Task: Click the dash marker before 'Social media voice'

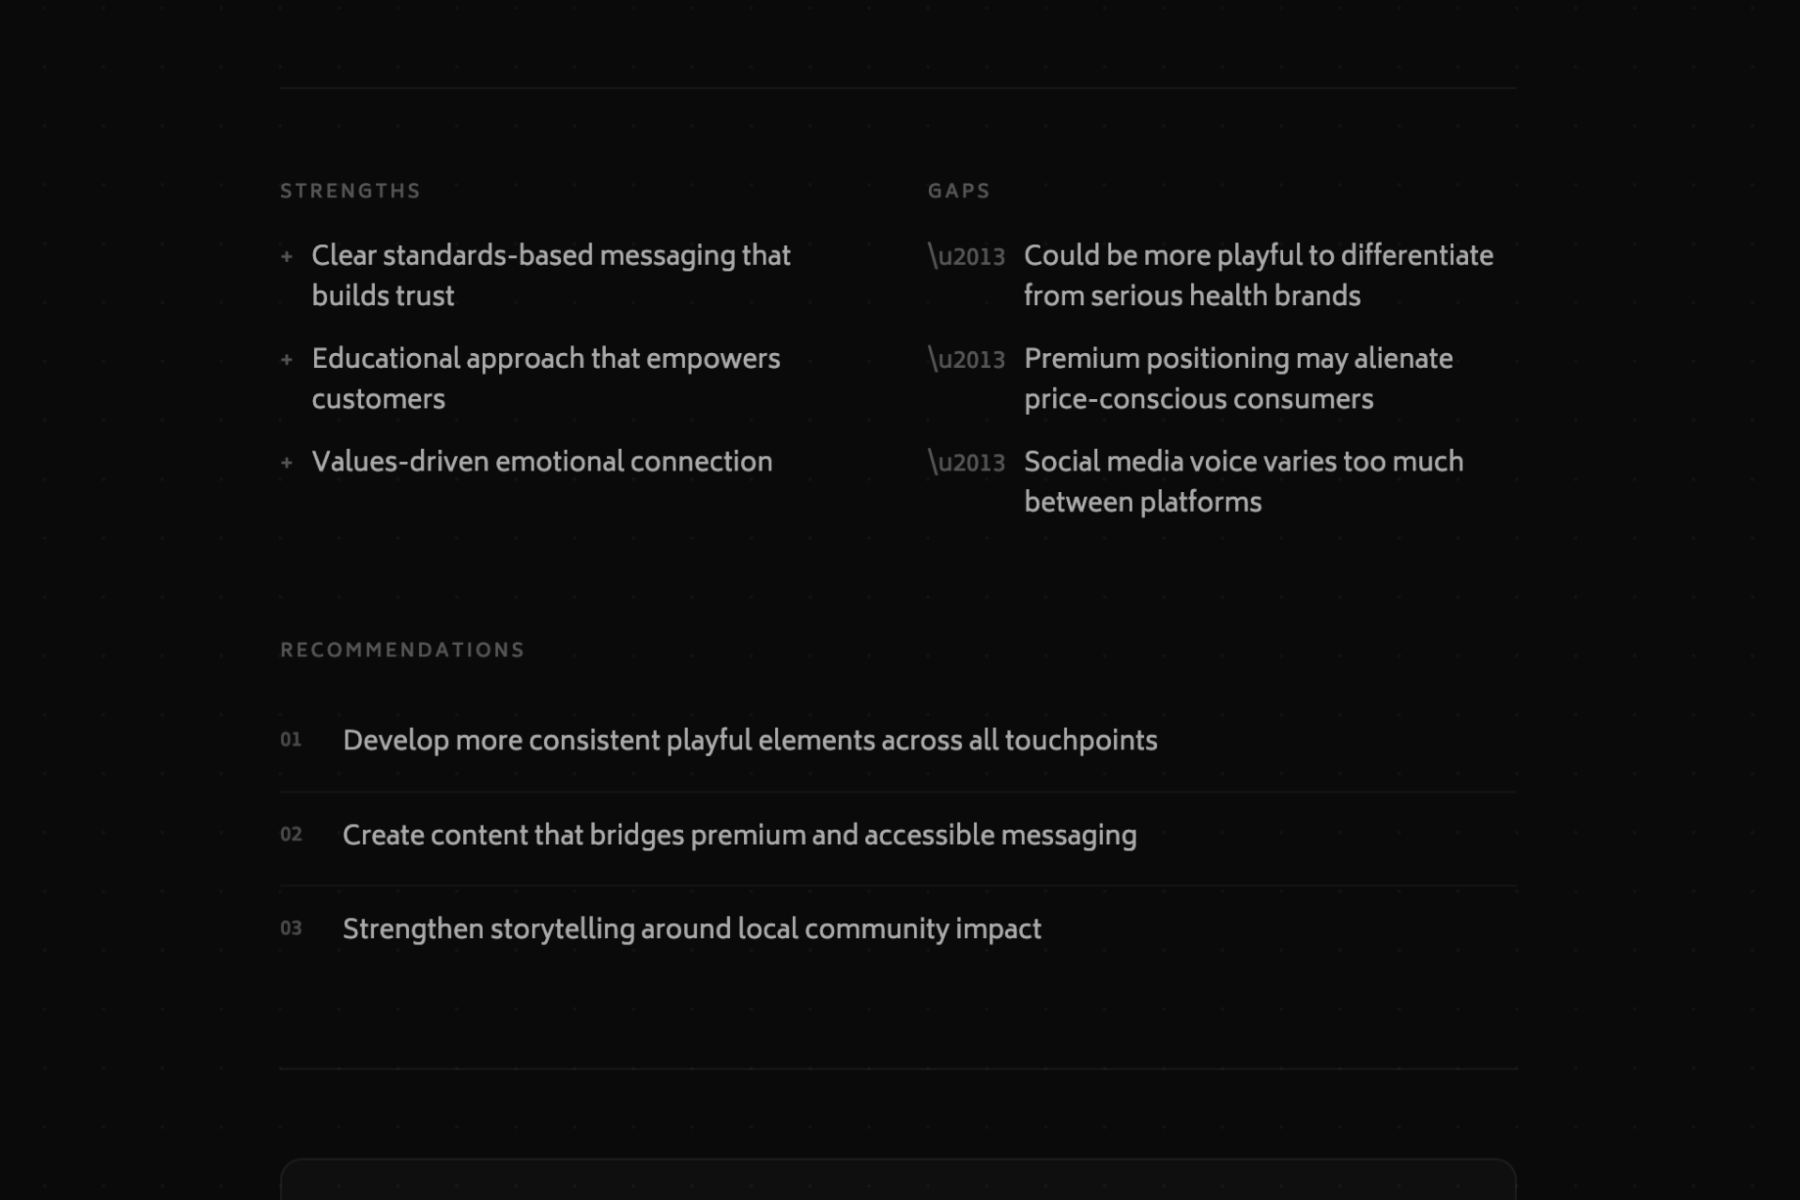Action: pos(966,462)
